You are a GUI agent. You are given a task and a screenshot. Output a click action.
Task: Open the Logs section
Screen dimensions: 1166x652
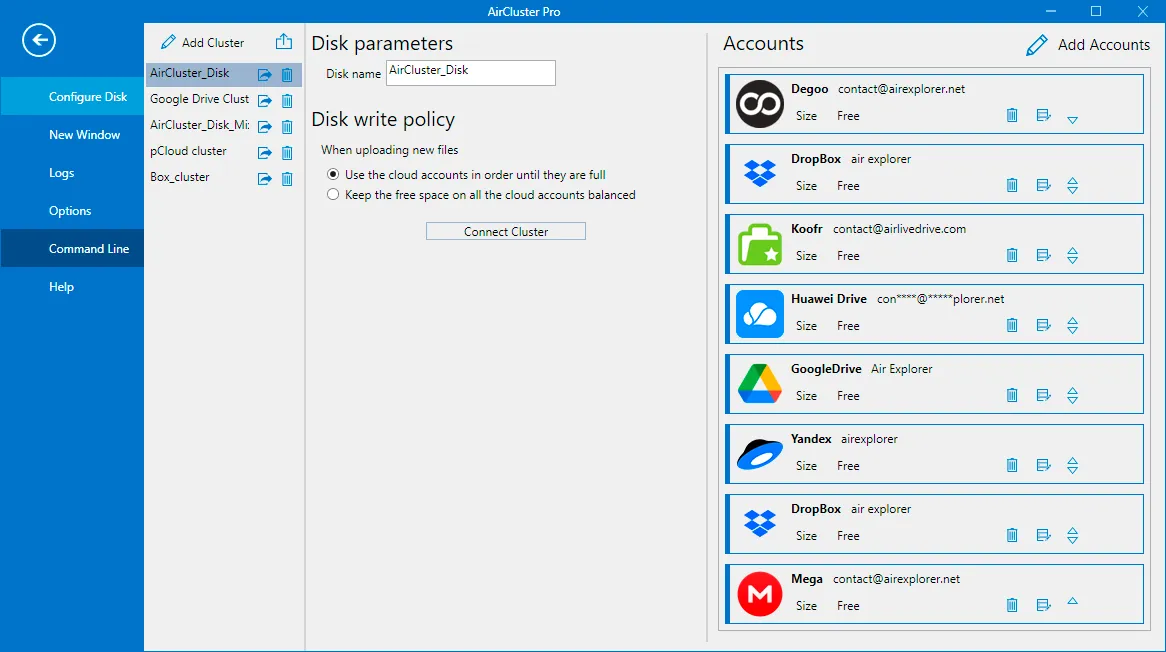[x=72, y=172]
